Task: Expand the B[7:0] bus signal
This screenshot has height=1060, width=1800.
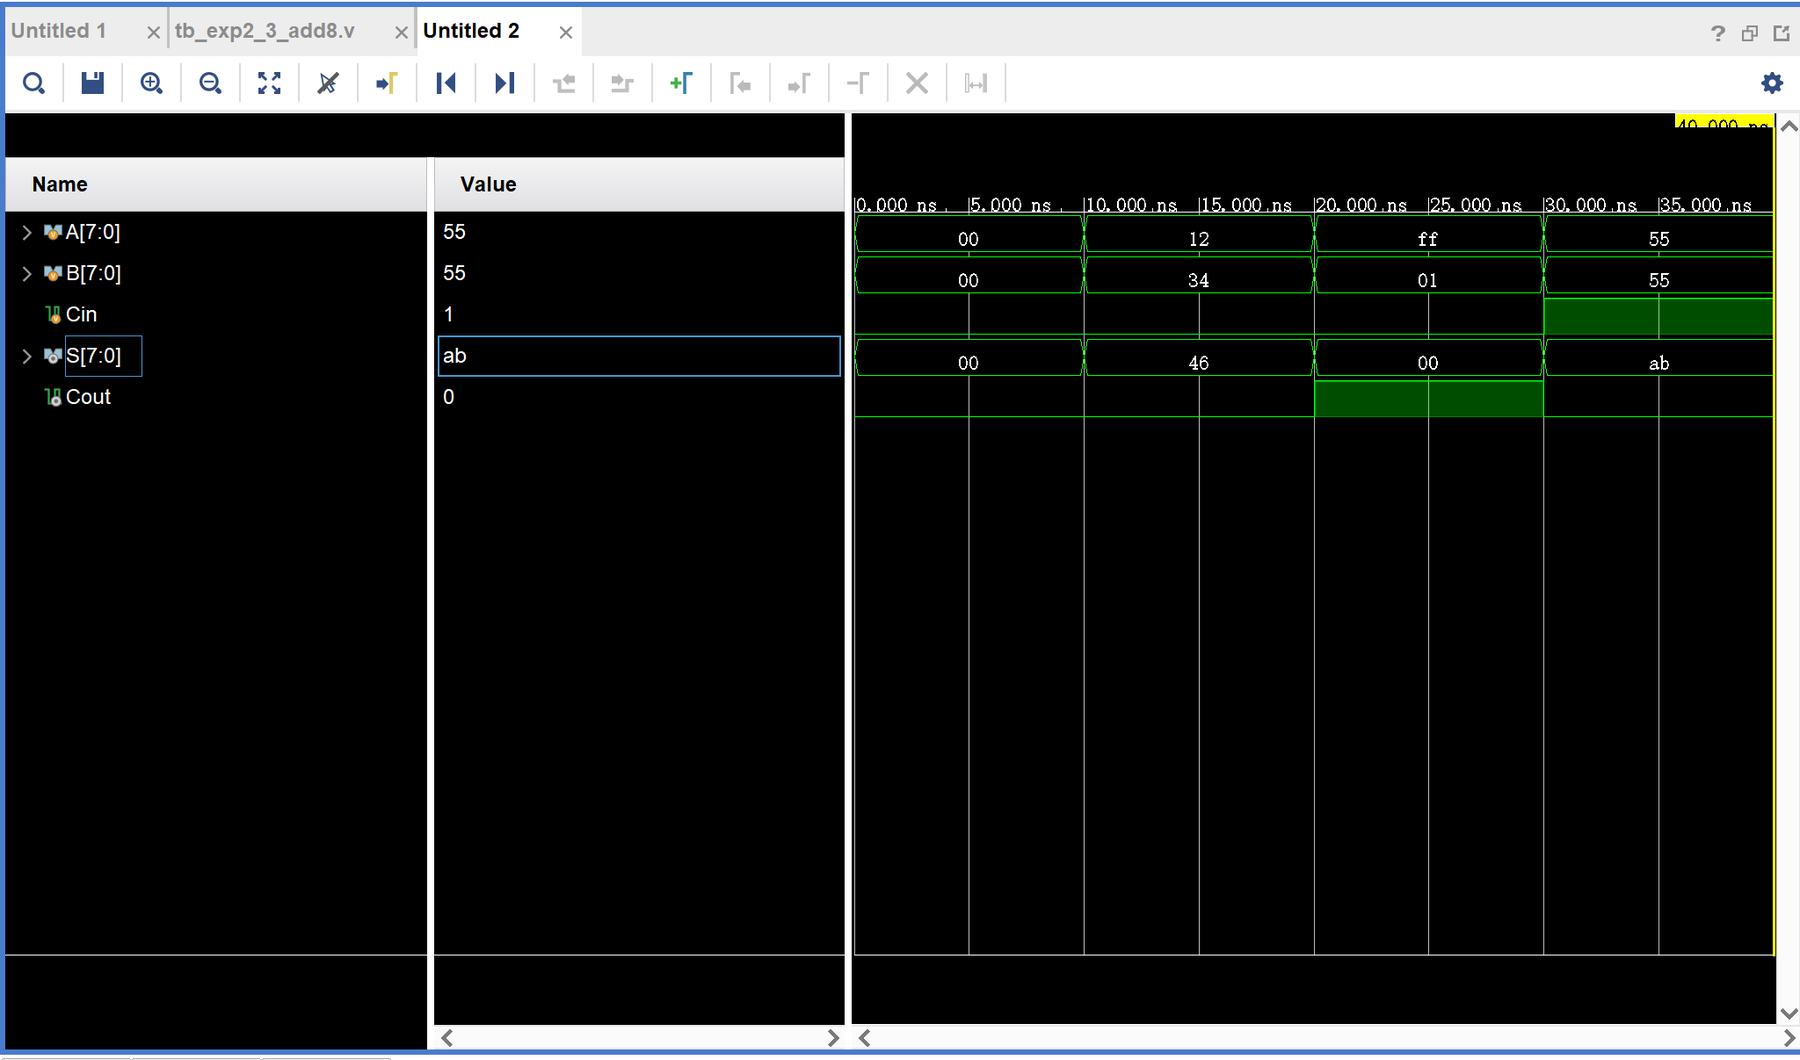Action: tap(27, 273)
